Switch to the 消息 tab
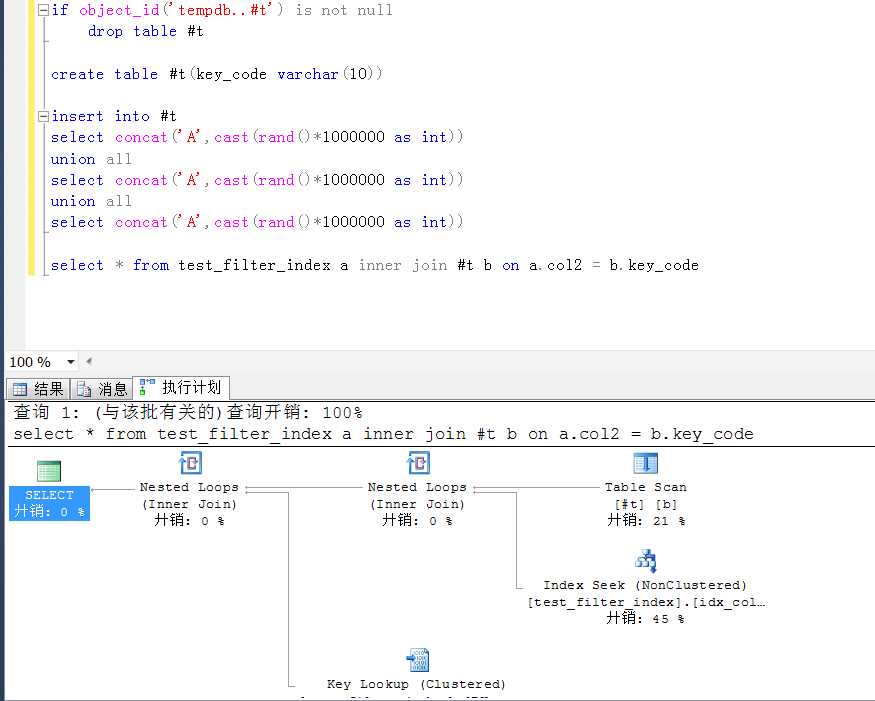The width and height of the screenshot is (875, 701). (102, 388)
